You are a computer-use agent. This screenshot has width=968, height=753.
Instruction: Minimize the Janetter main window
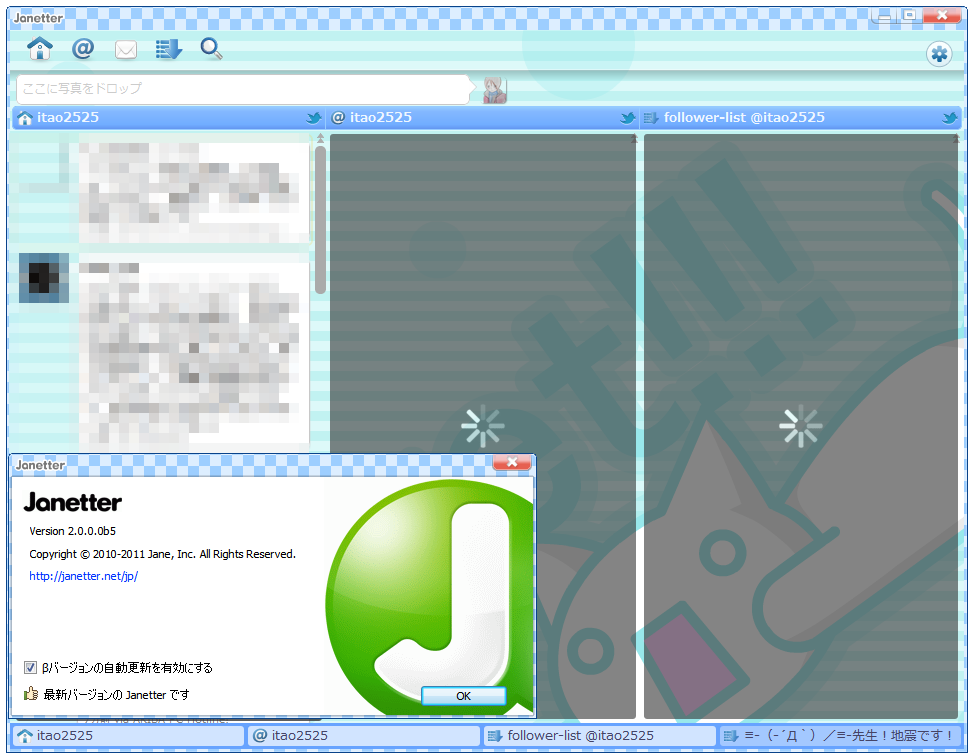coord(883,16)
